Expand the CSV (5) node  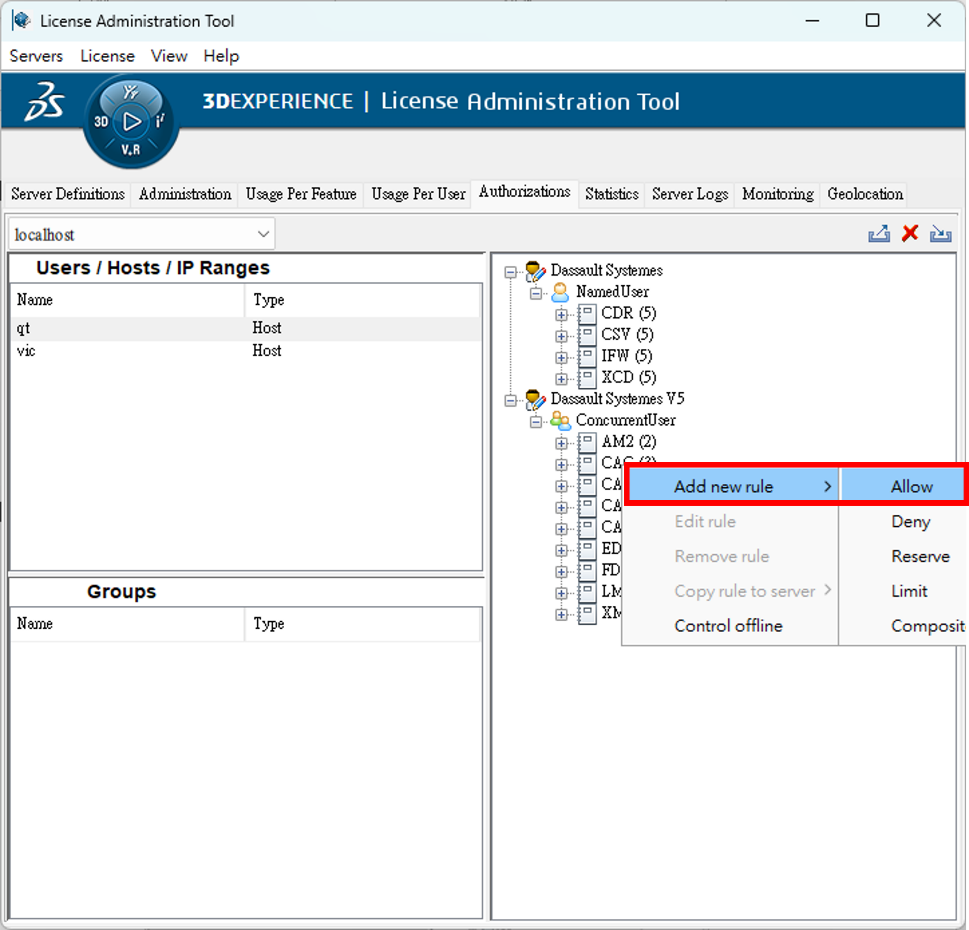pos(561,336)
